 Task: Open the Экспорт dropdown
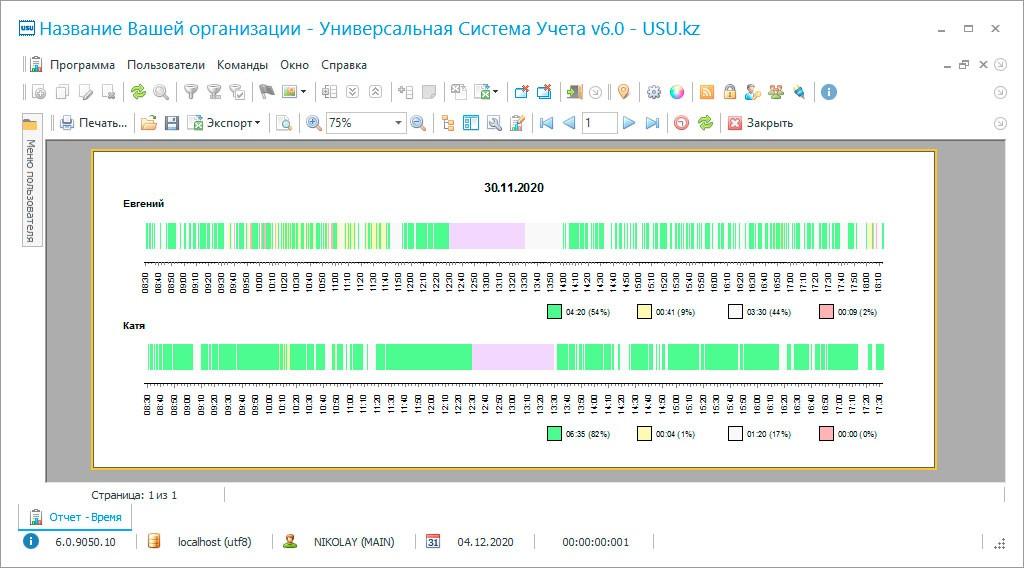click(224, 123)
